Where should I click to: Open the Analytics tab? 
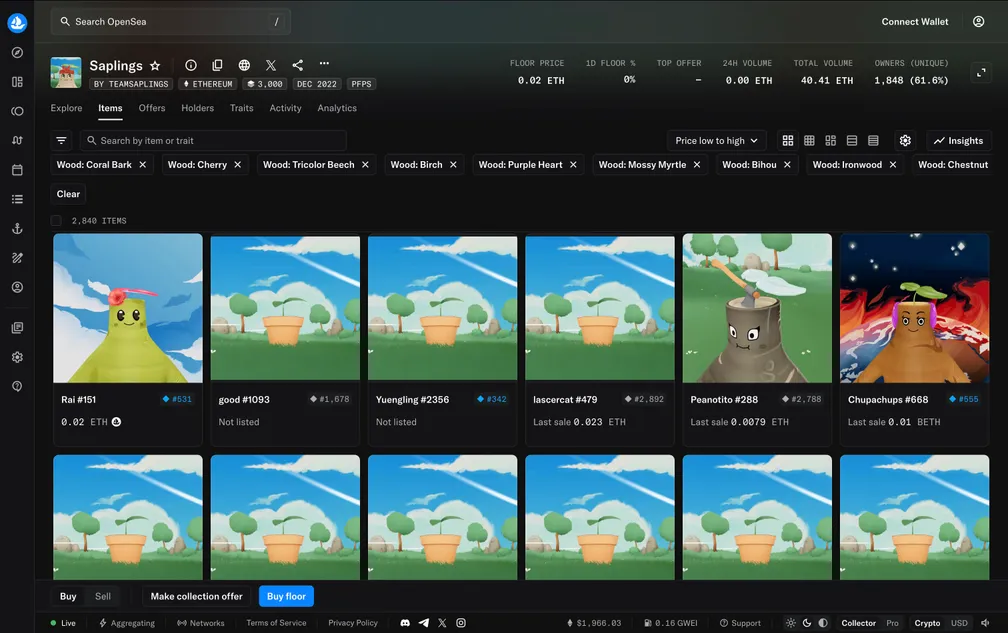click(337, 108)
